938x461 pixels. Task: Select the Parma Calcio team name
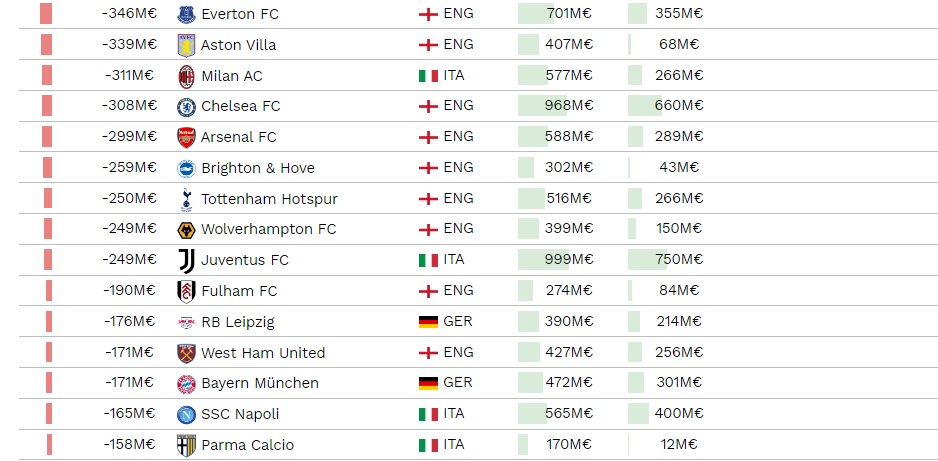(x=248, y=445)
